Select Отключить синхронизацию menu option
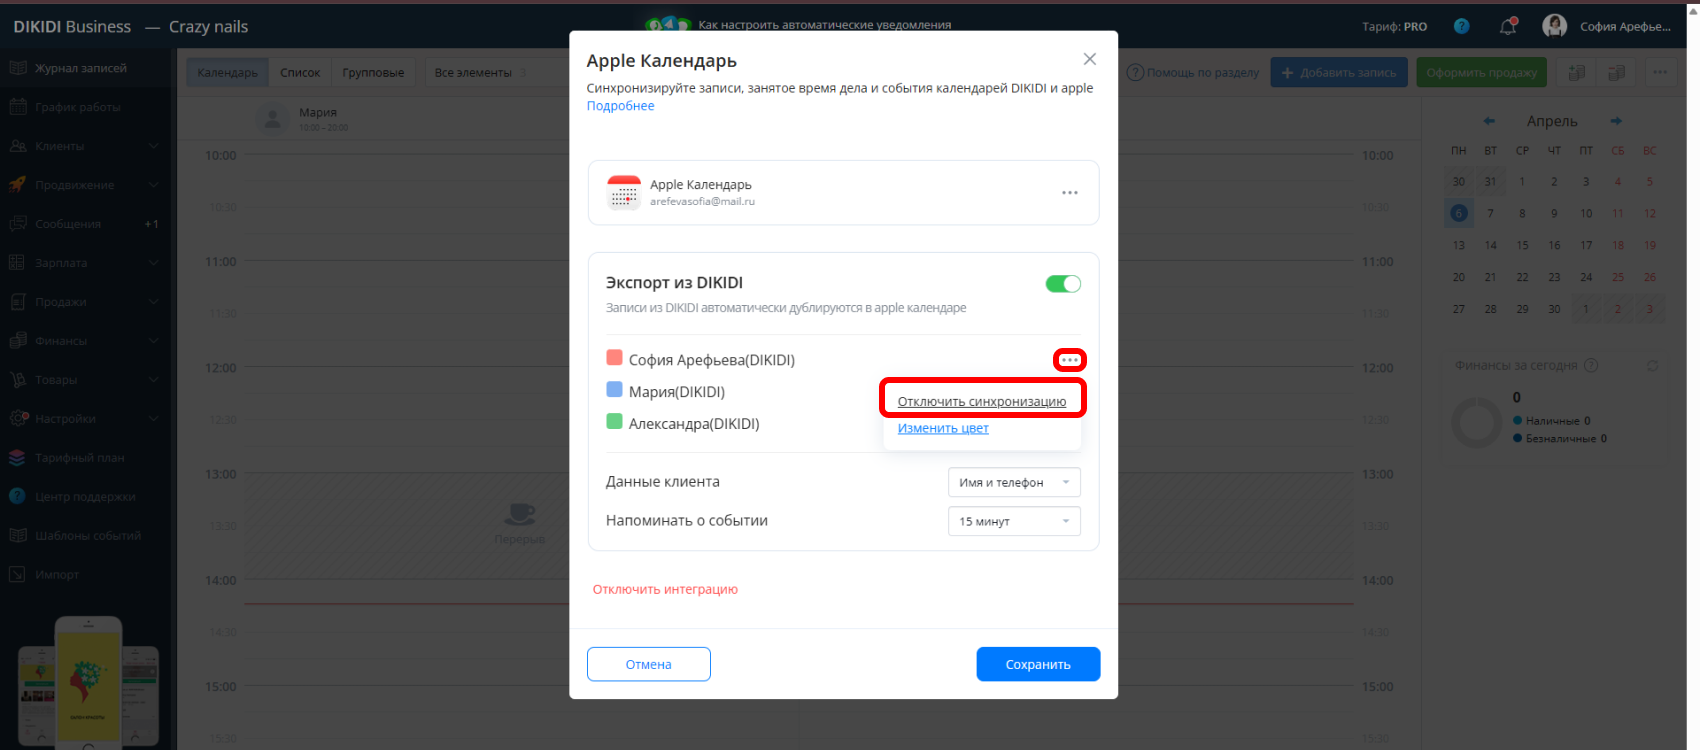This screenshot has height=750, width=1700. pyautogui.click(x=982, y=402)
